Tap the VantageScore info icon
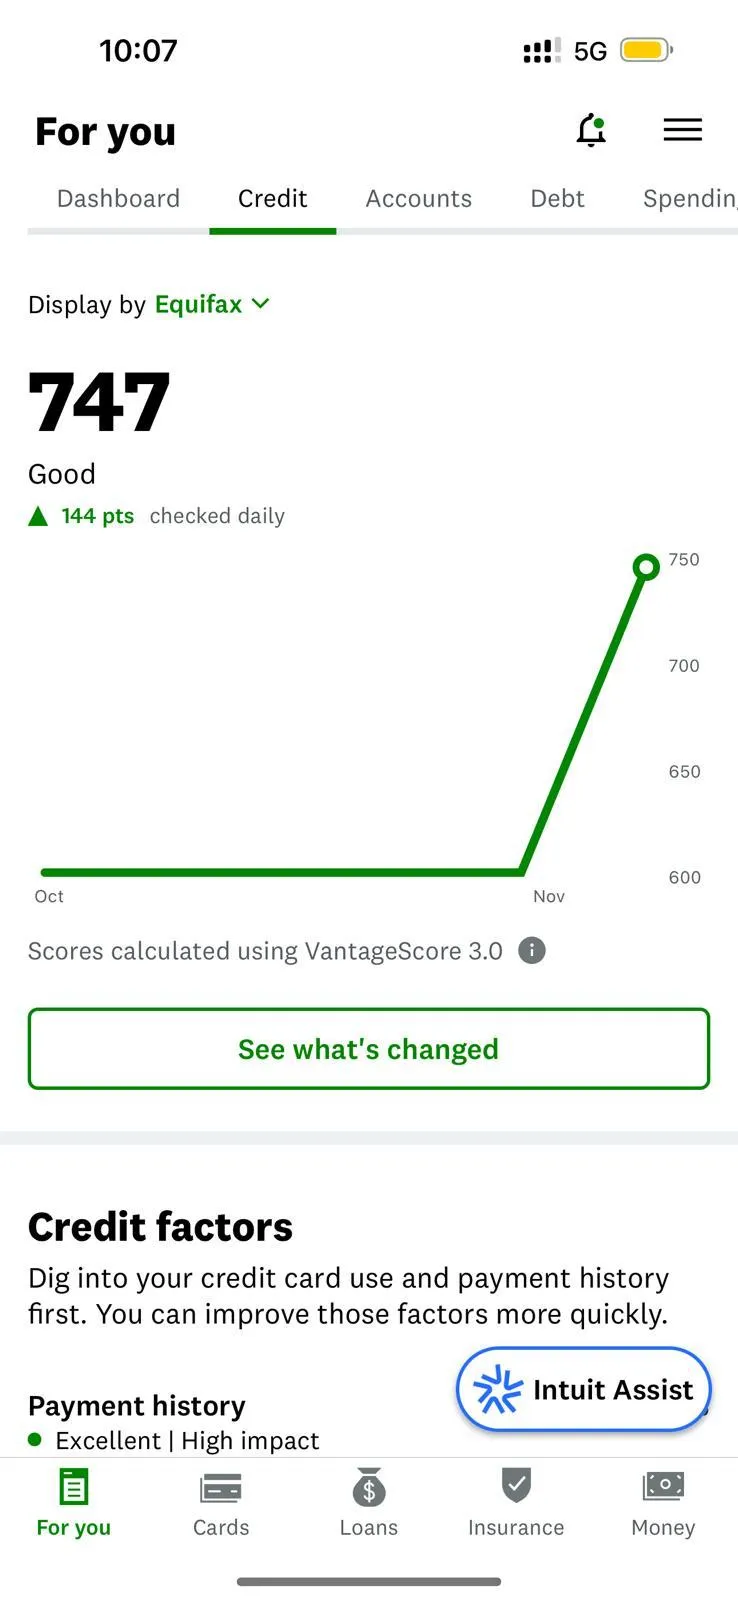The image size is (738, 1600). 532,950
